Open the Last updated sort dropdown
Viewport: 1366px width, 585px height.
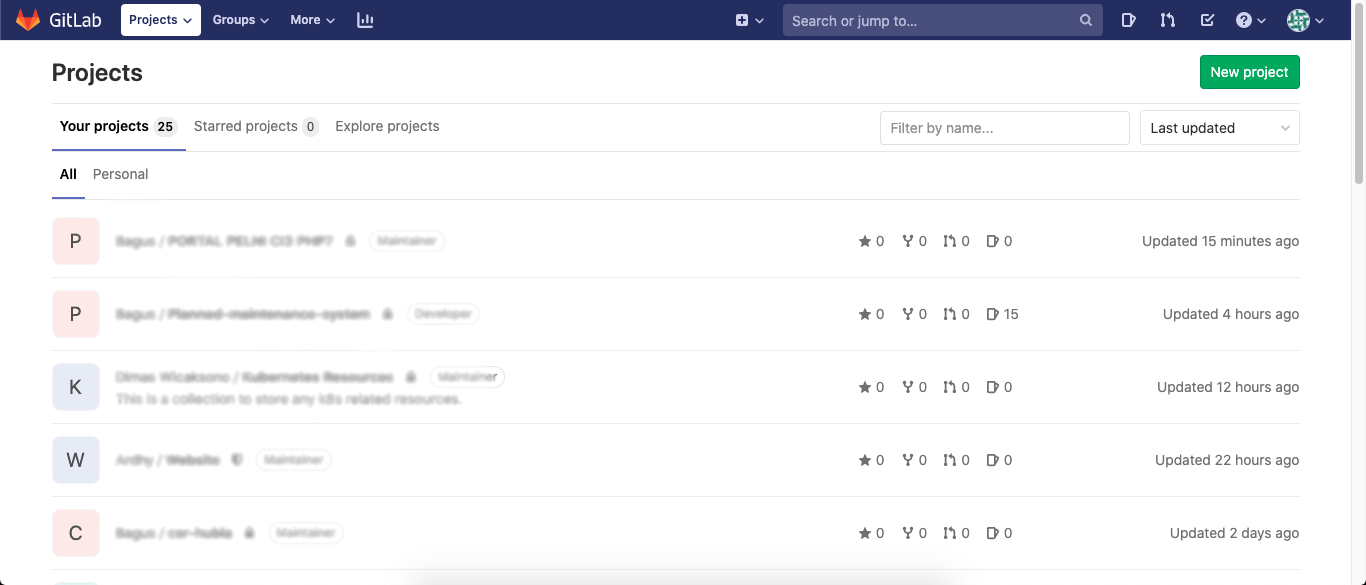pyautogui.click(x=1219, y=128)
